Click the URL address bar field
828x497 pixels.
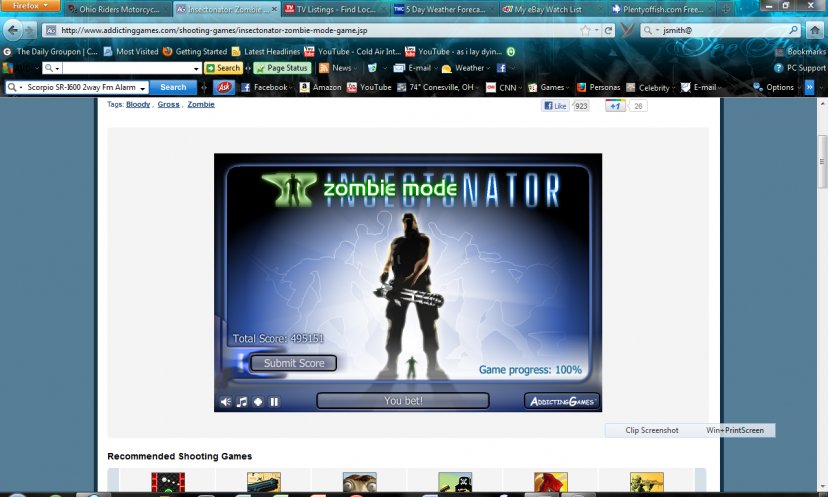[x=300, y=30]
